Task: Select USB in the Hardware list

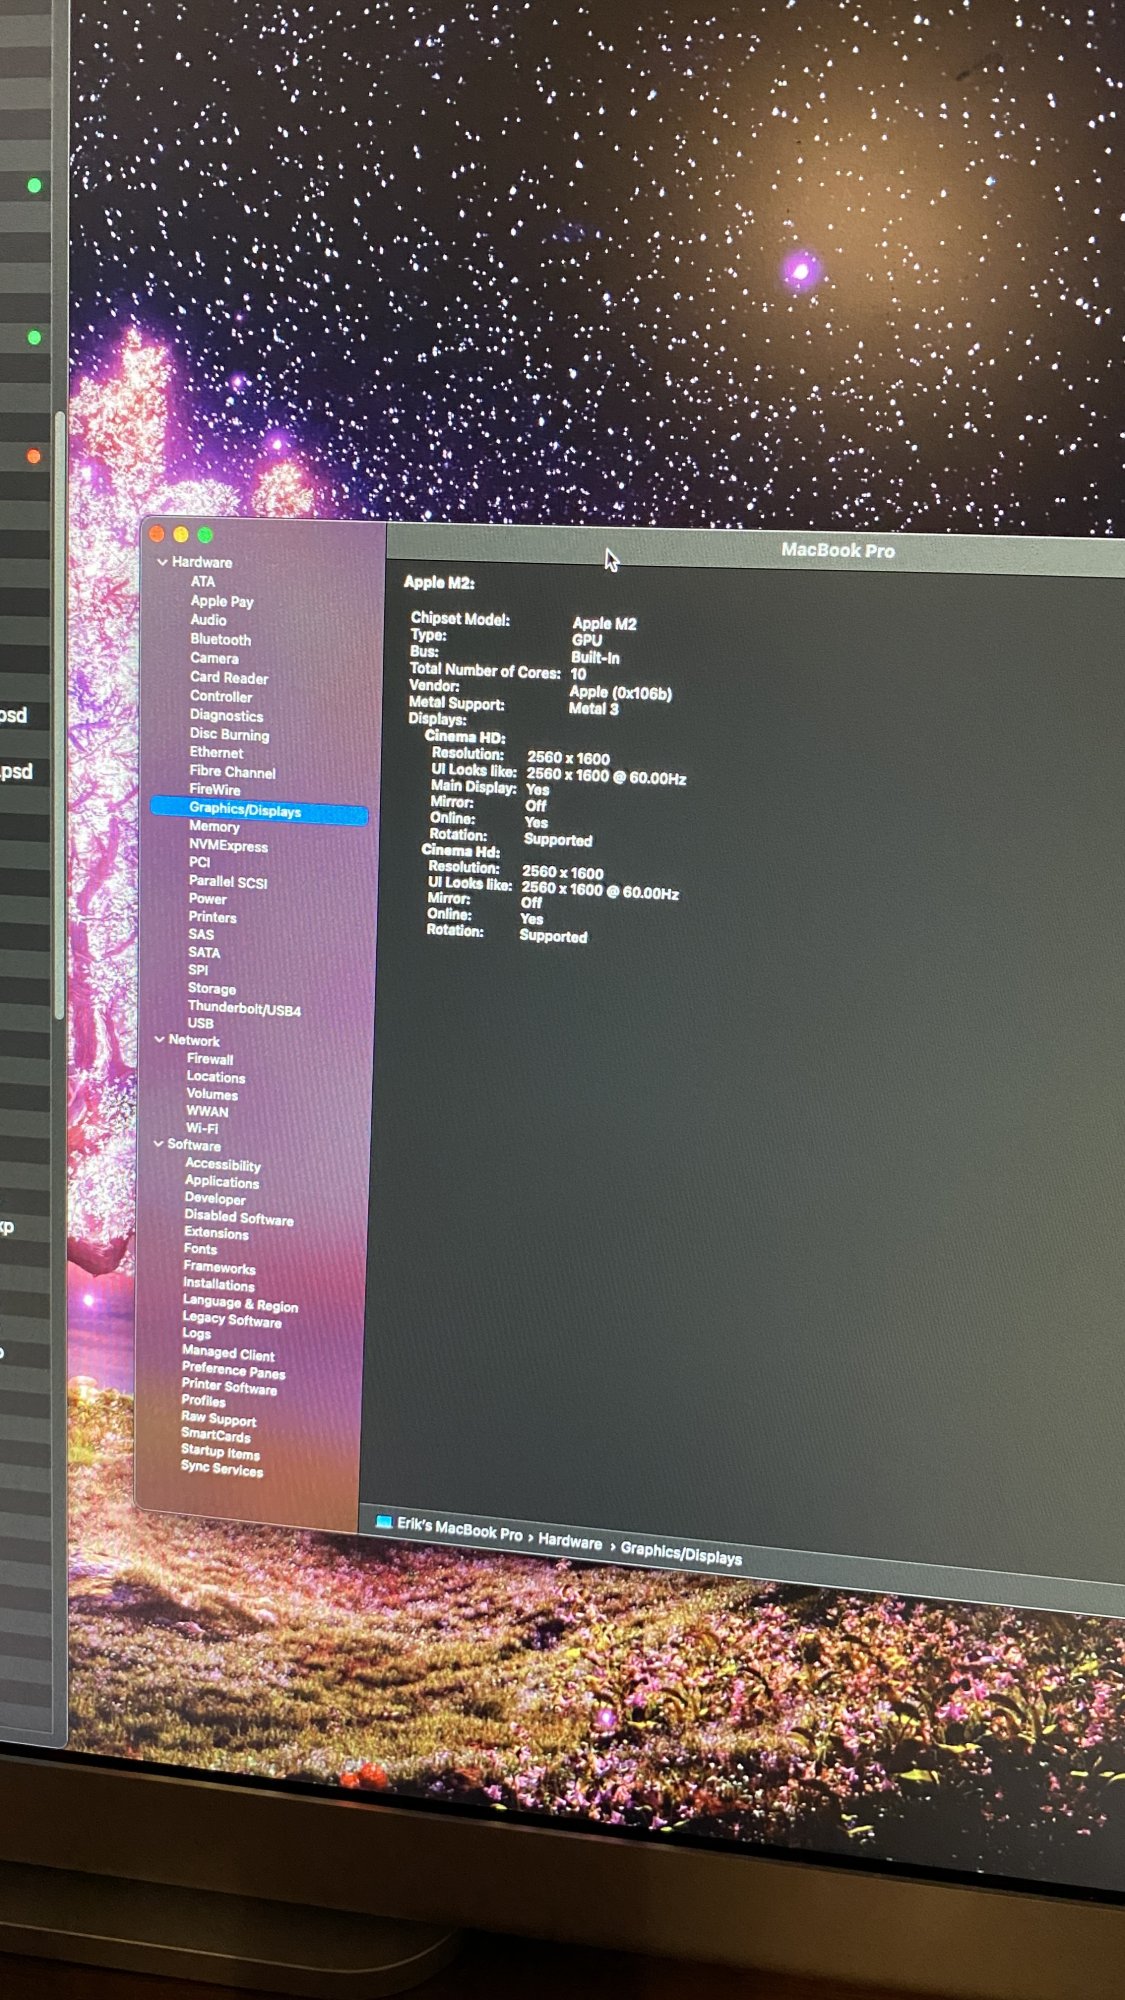Action: pos(200,1023)
